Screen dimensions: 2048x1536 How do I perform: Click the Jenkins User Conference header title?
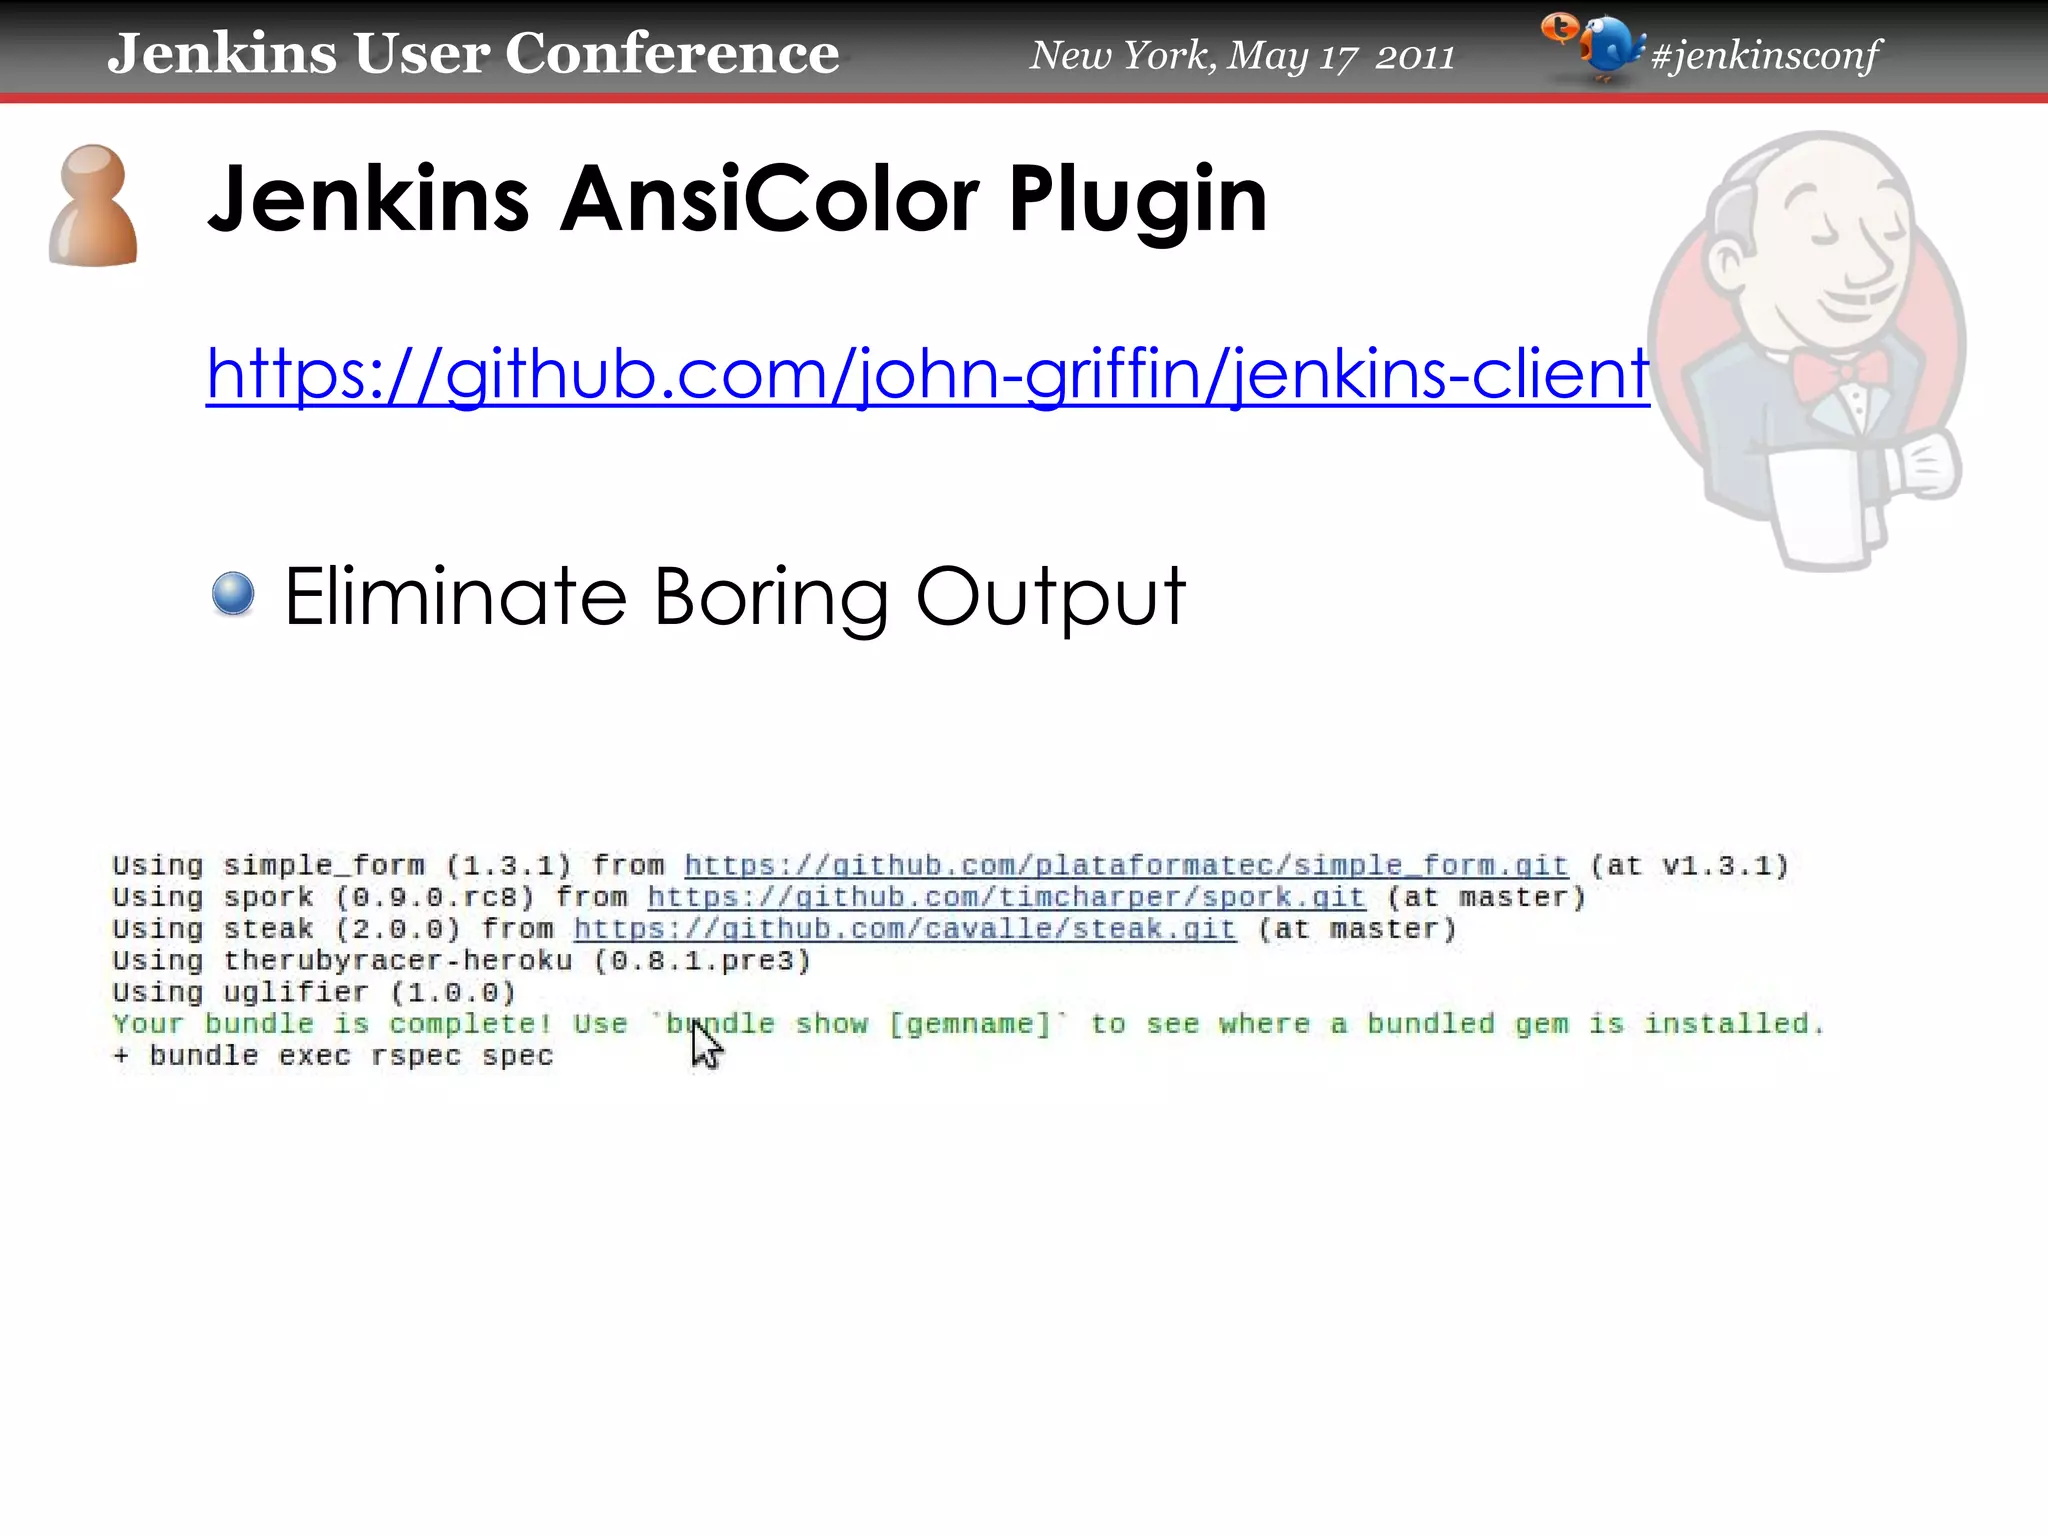(473, 54)
